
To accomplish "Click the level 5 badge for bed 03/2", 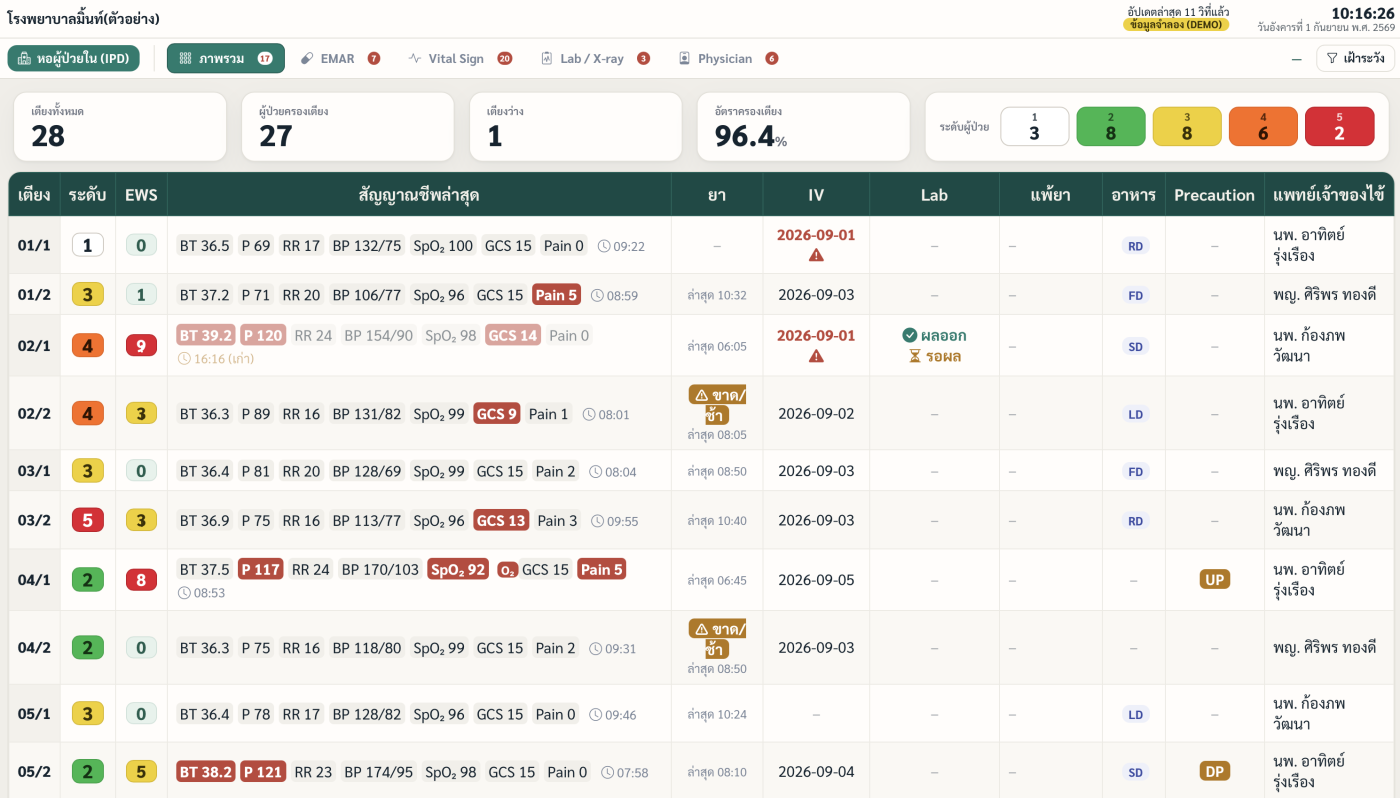I will (88, 520).
